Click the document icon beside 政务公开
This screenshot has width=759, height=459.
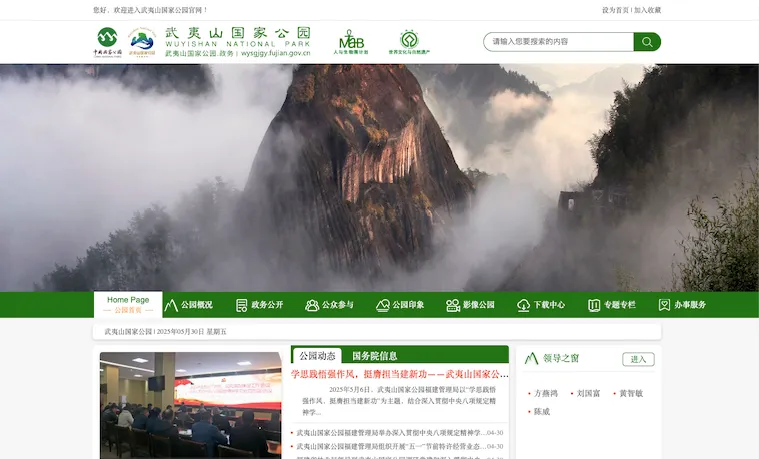[241, 305]
